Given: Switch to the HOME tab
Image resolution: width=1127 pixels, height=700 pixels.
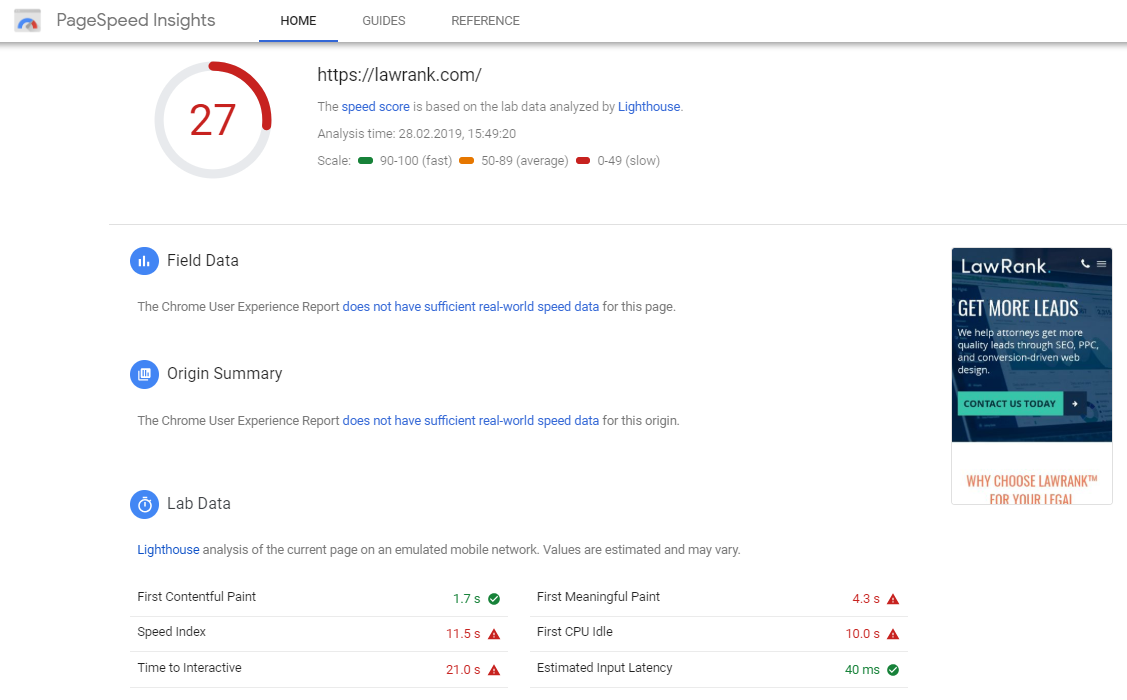Looking at the screenshot, I should [x=298, y=21].
